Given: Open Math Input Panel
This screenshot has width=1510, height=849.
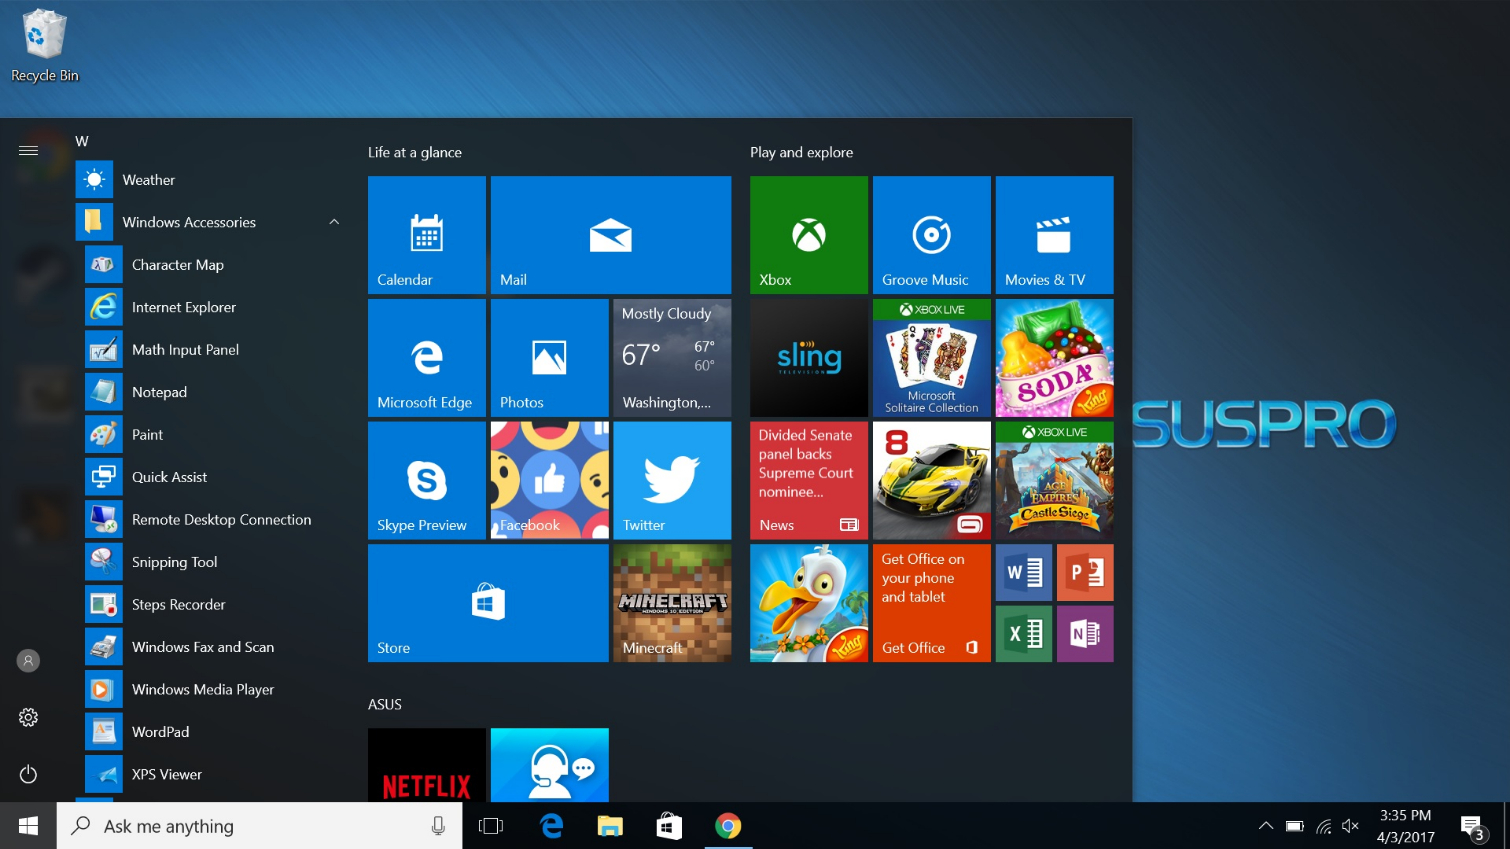Looking at the screenshot, I should [213, 350].
